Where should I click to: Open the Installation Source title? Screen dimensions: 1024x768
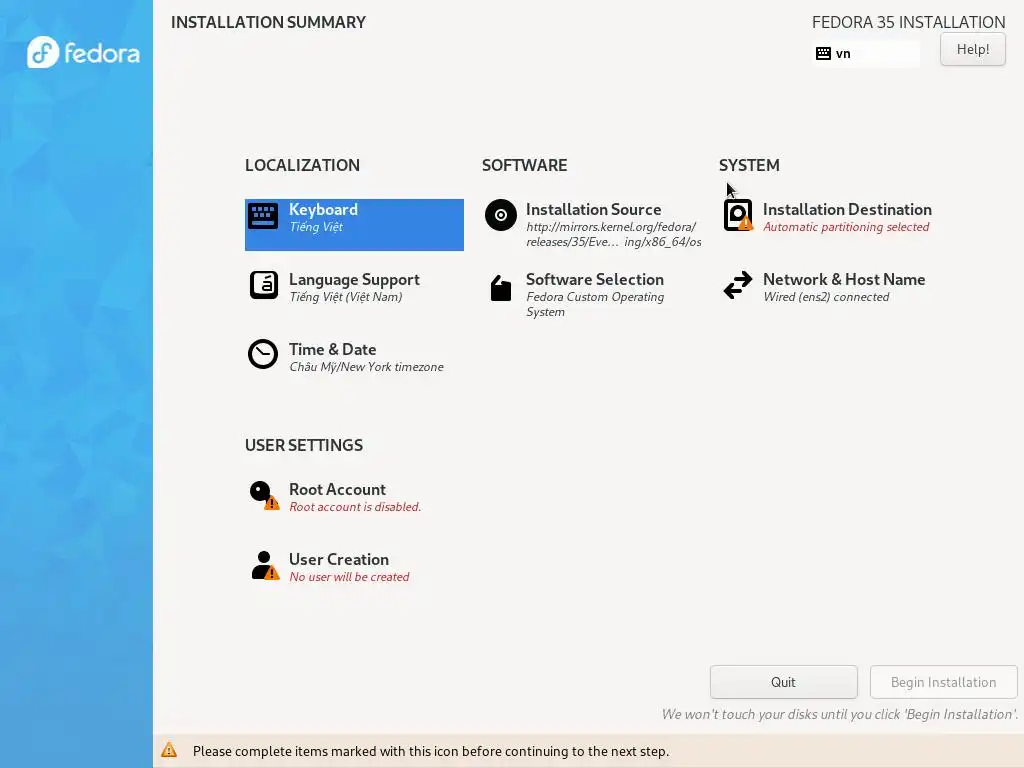coord(594,210)
